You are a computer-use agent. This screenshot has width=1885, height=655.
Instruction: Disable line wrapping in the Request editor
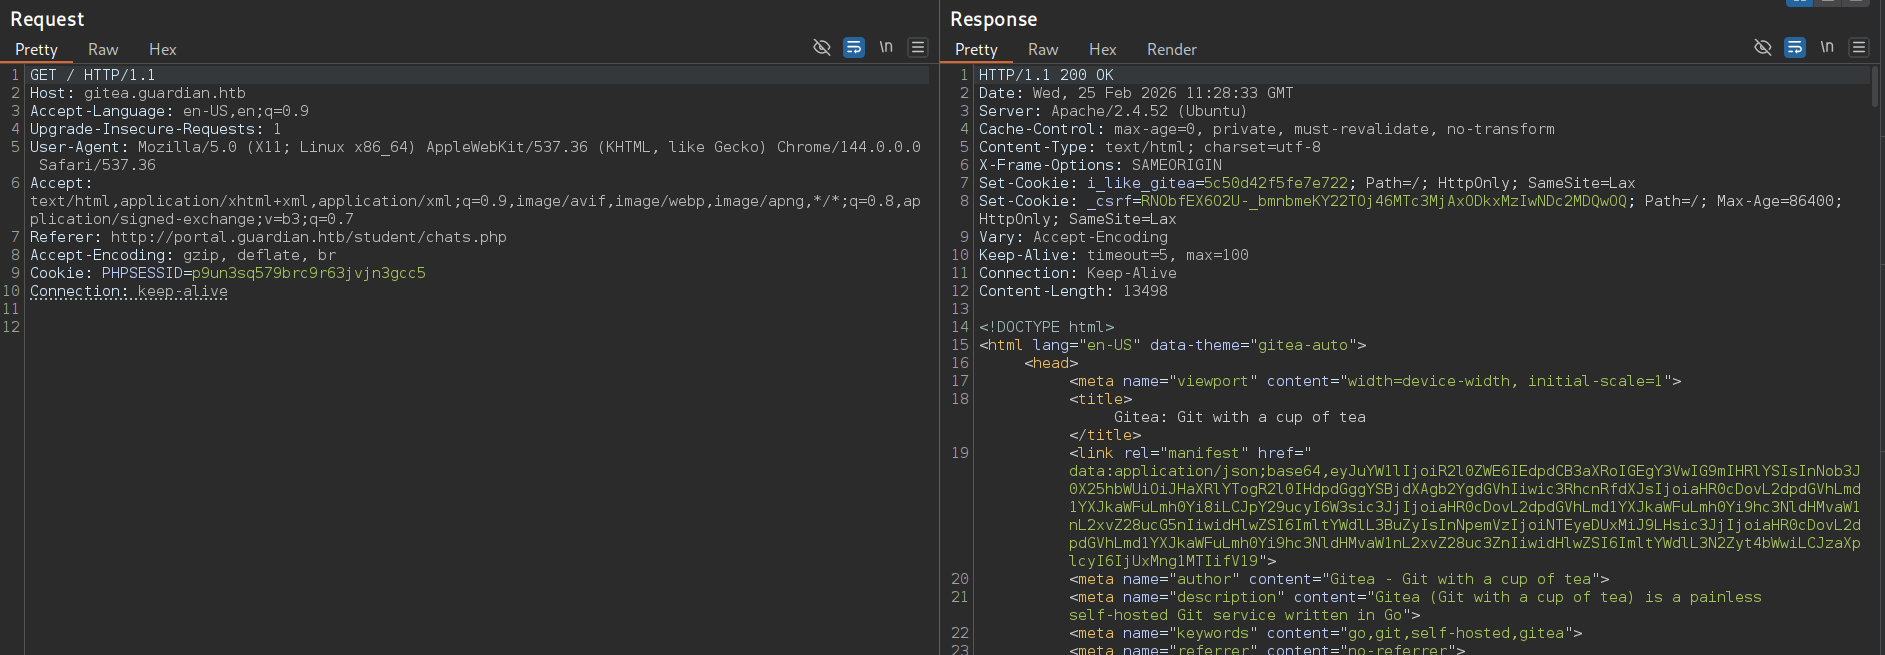(x=854, y=47)
